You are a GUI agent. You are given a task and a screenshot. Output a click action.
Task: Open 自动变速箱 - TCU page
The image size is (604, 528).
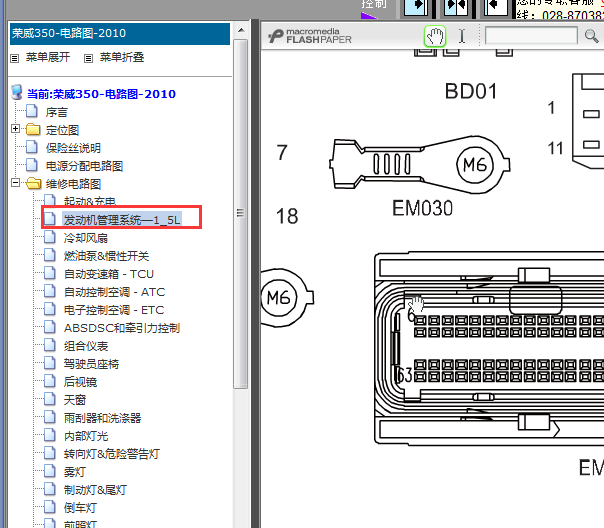(x=109, y=274)
